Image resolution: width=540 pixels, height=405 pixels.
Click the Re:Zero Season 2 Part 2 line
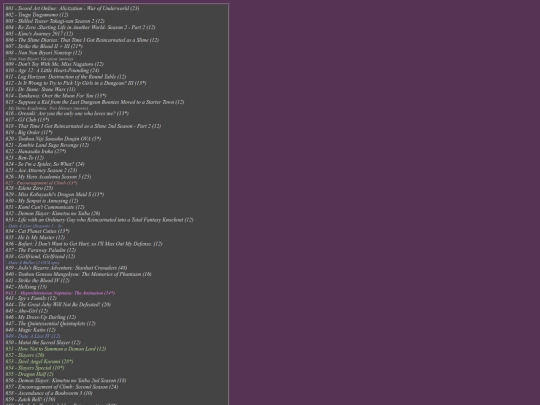(x=80, y=27)
